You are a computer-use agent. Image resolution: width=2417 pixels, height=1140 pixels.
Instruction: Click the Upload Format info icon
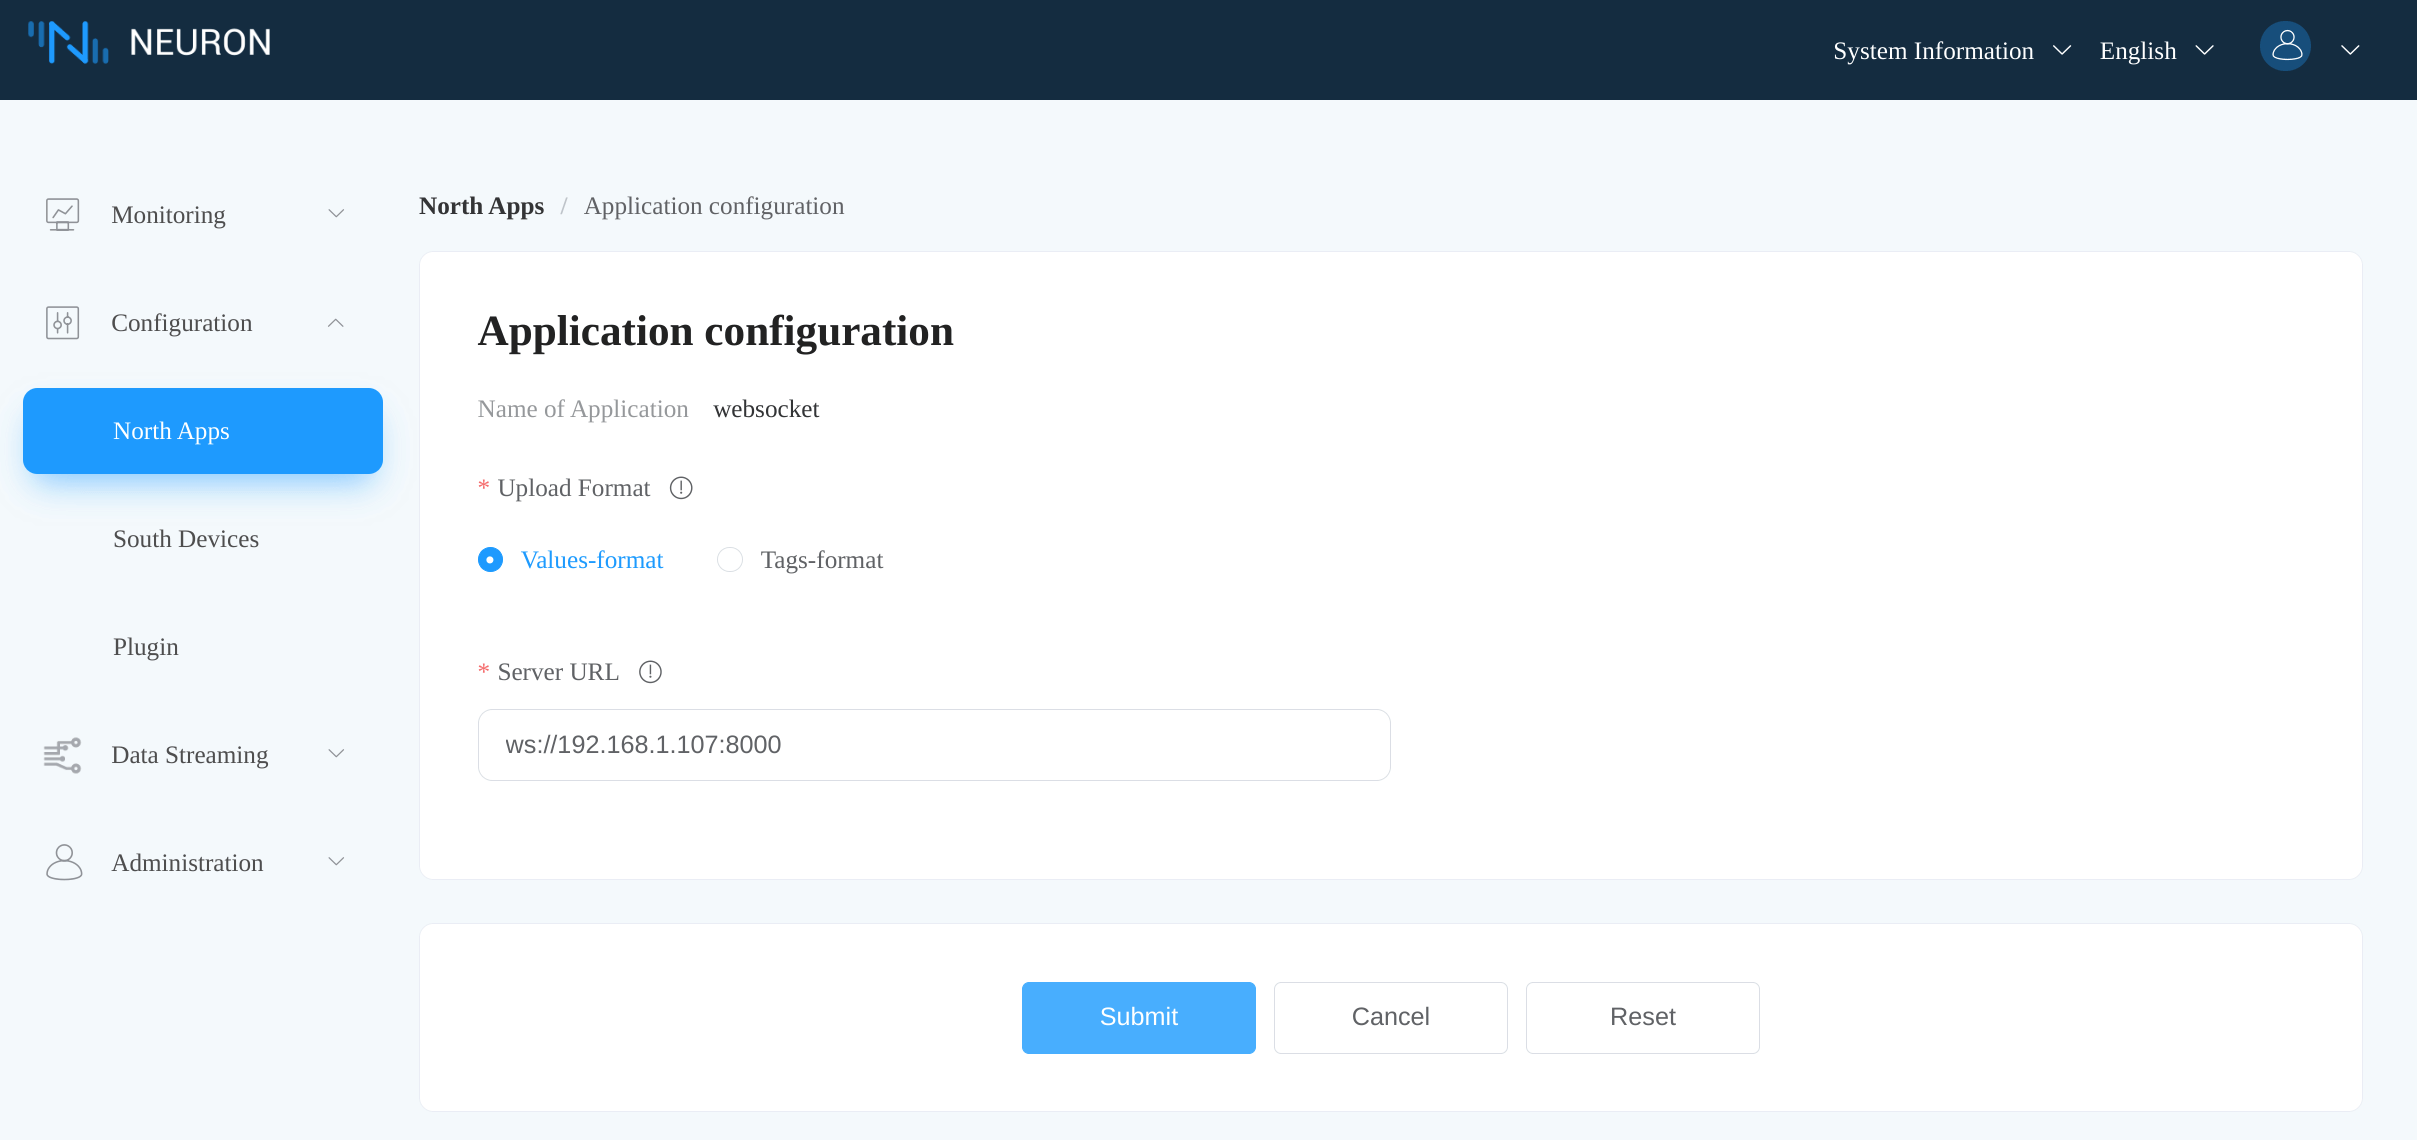pos(680,488)
